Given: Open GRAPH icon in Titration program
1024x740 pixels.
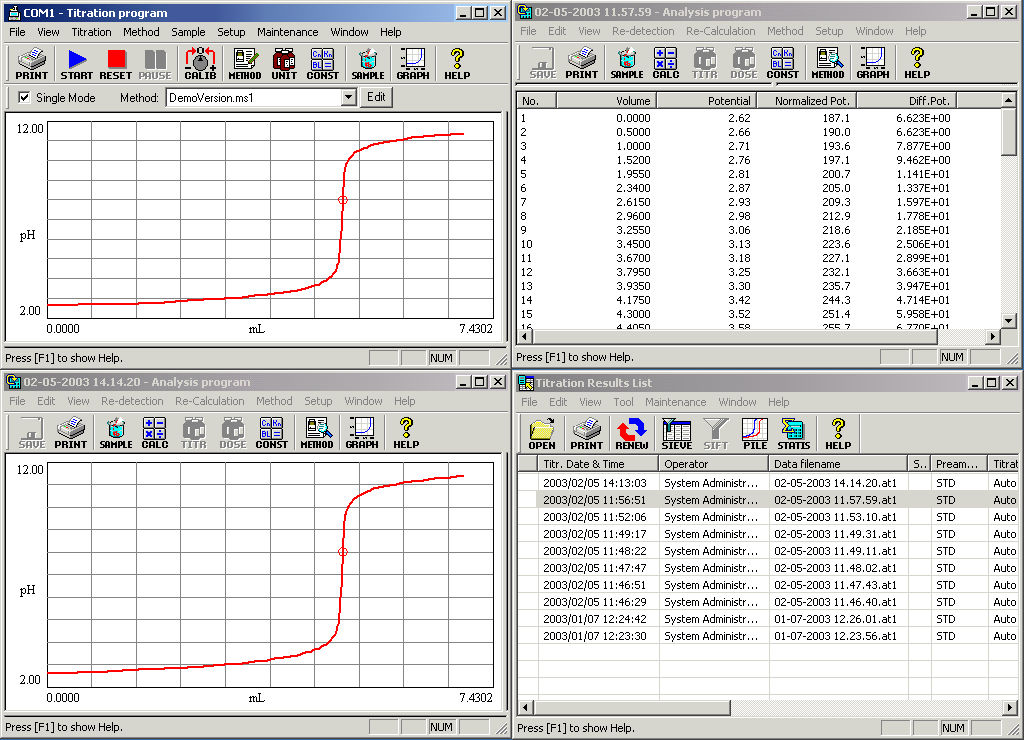Looking at the screenshot, I should [x=413, y=64].
